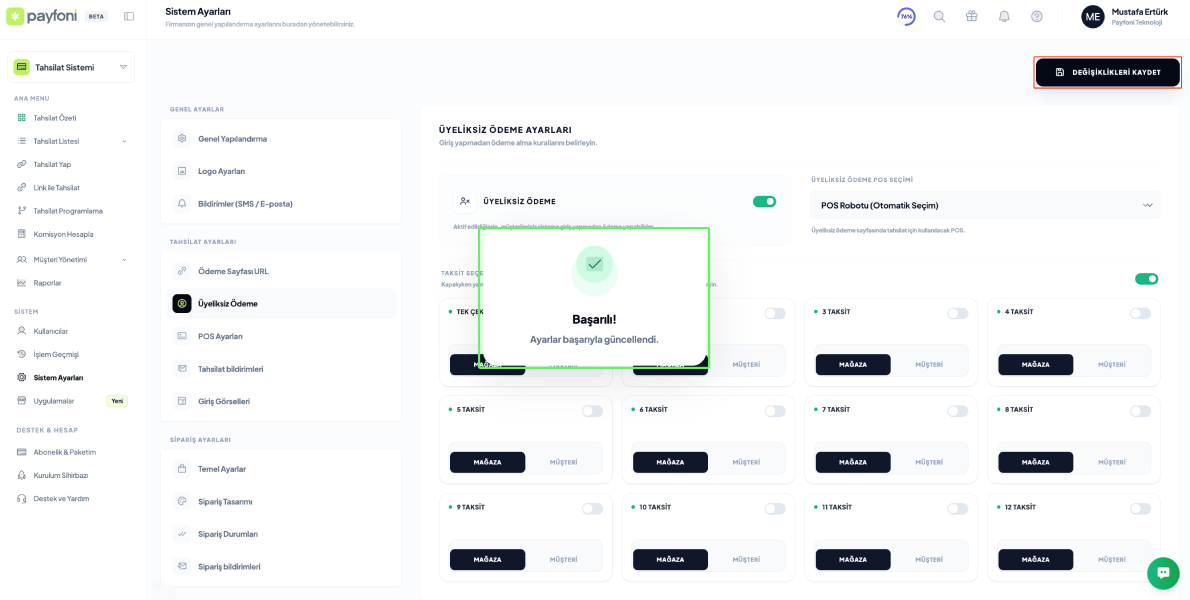Toggle the 4 Taksit switch
The width and height of the screenshot is (1190, 600).
[x=1140, y=313]
